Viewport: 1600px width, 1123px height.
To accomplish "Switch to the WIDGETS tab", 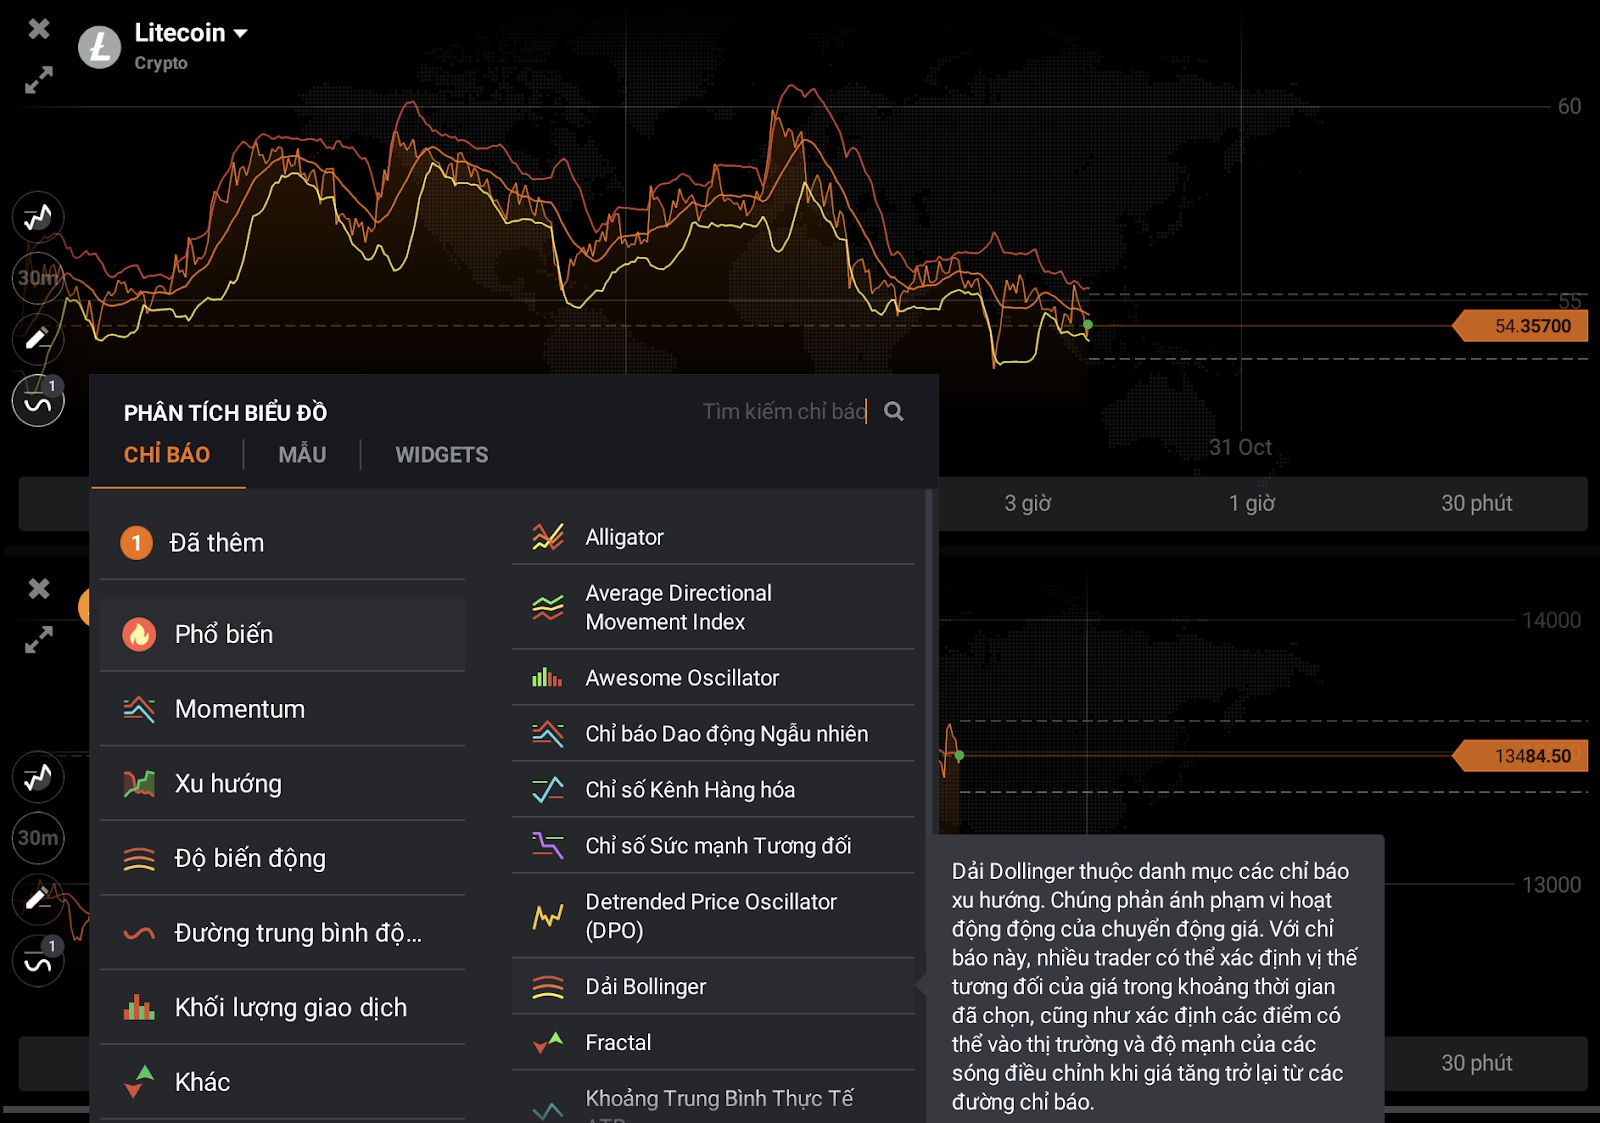I will [x=441, y=455].
